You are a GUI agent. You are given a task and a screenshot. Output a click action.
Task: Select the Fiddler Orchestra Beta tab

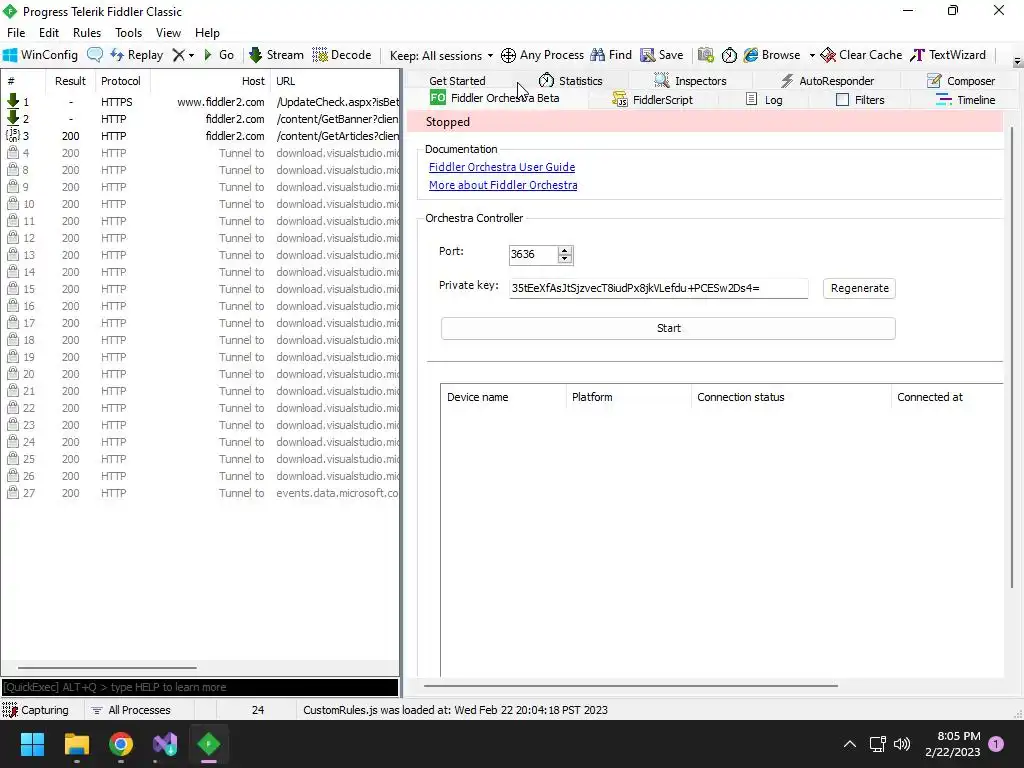pos(494,98)
